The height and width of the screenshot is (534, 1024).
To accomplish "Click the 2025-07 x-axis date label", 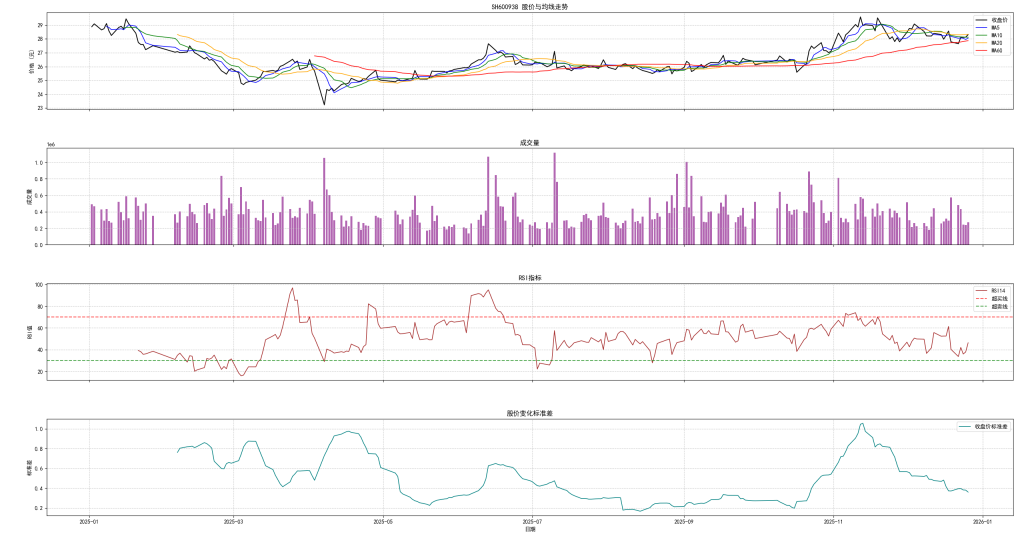I will tap(532, 521).
